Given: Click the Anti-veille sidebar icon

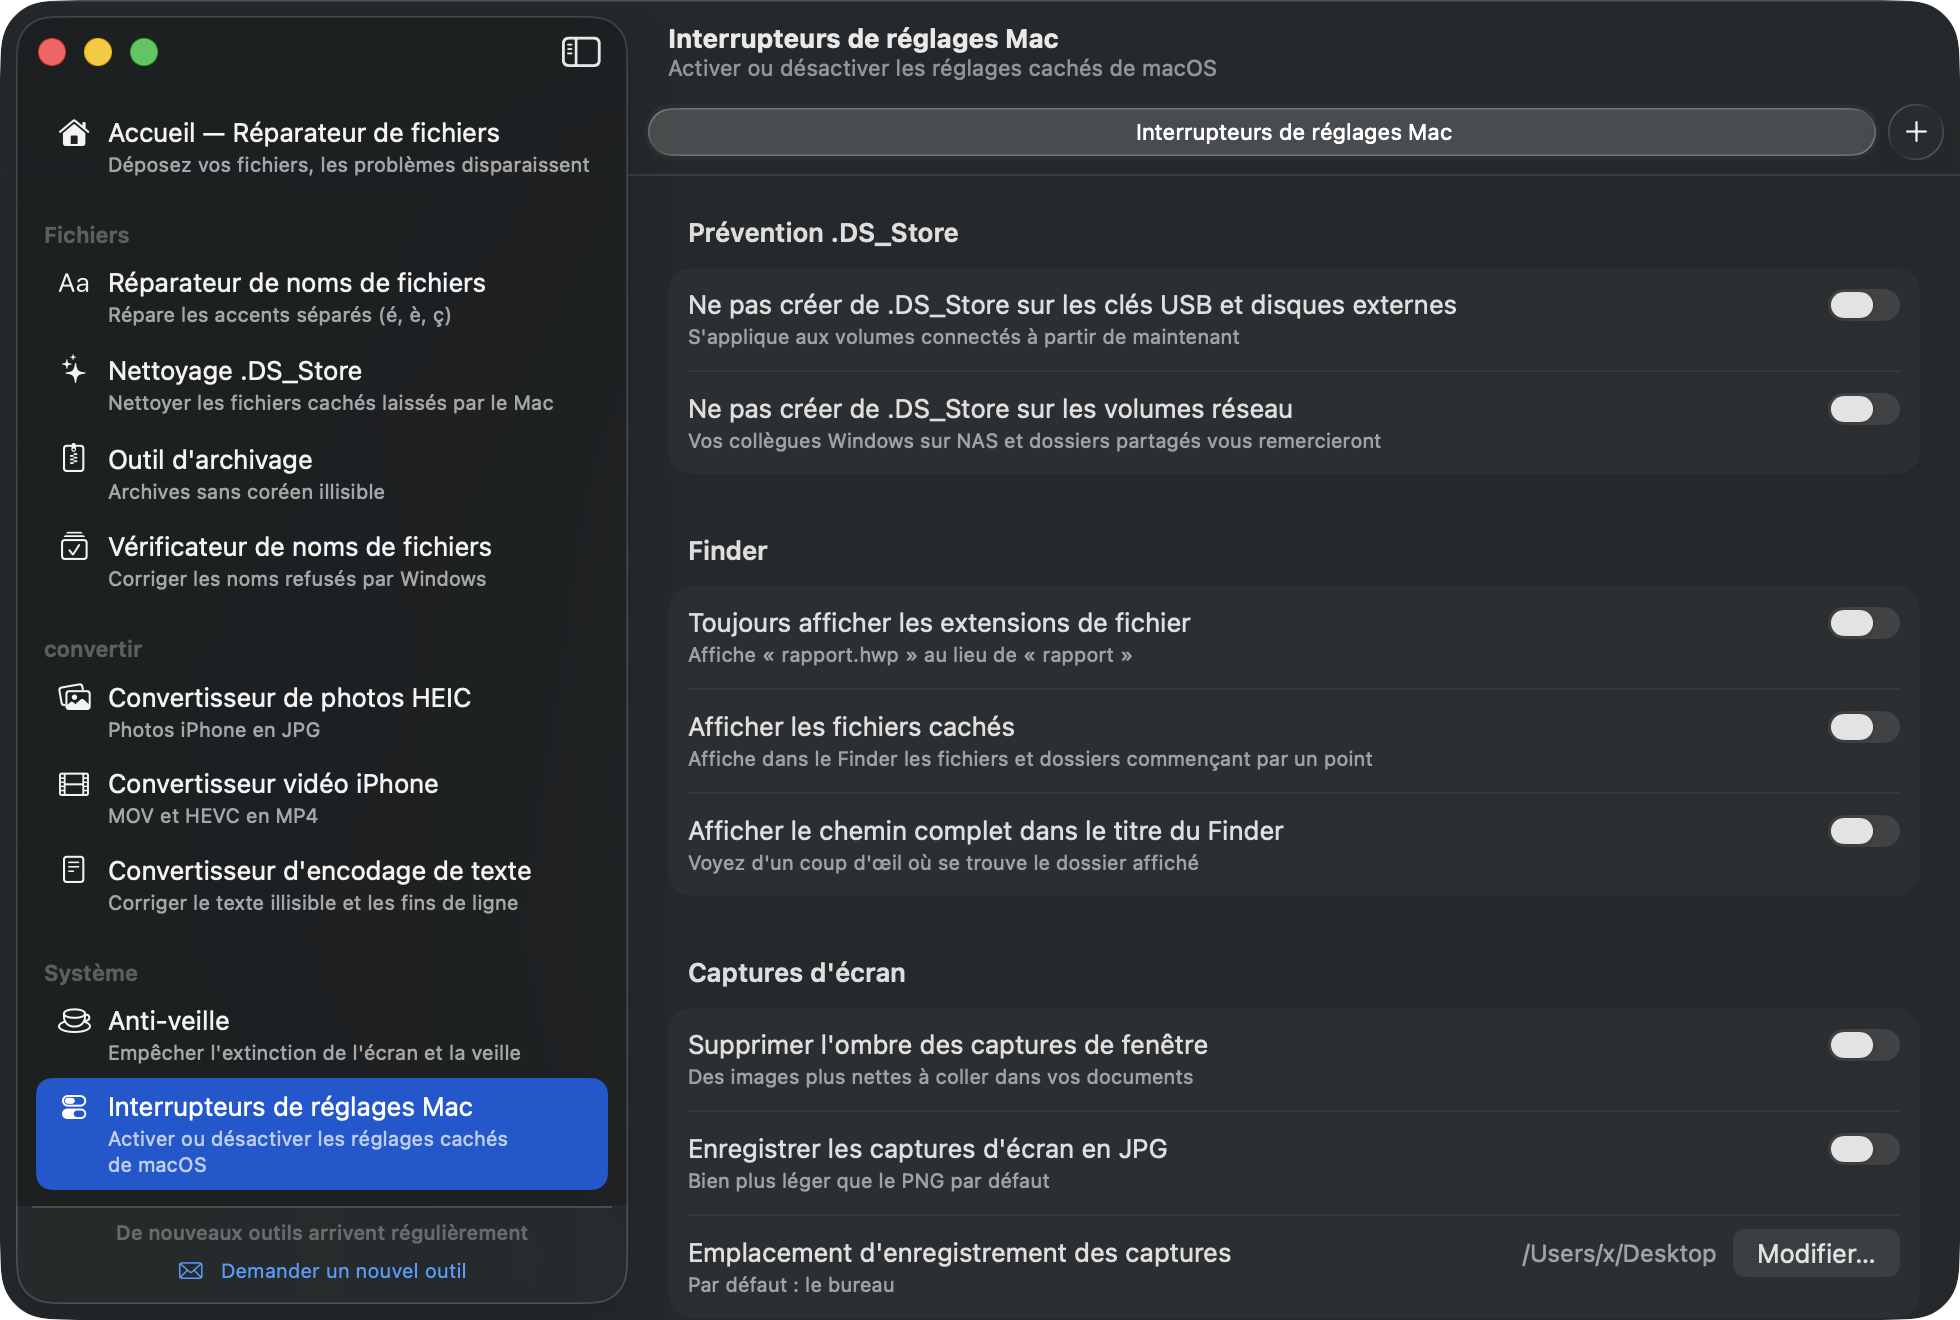Looking at the screenshot, I should [74, 1020].
